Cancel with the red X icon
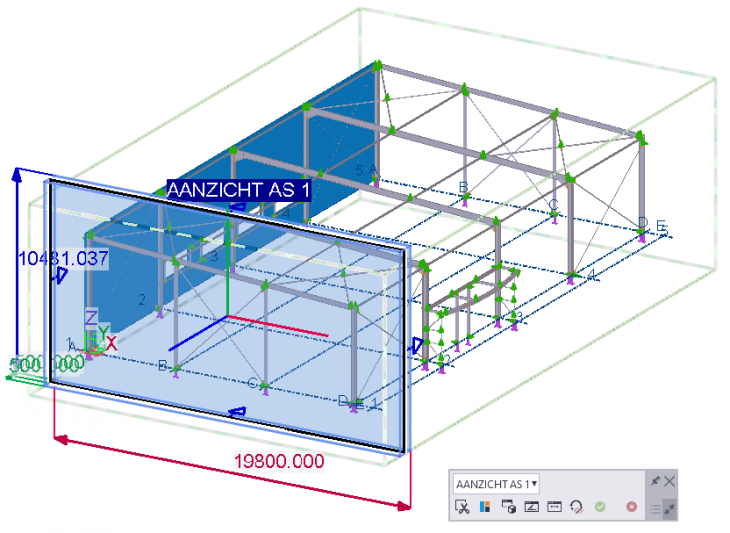 pyautogui.click(x=631, y=507)
